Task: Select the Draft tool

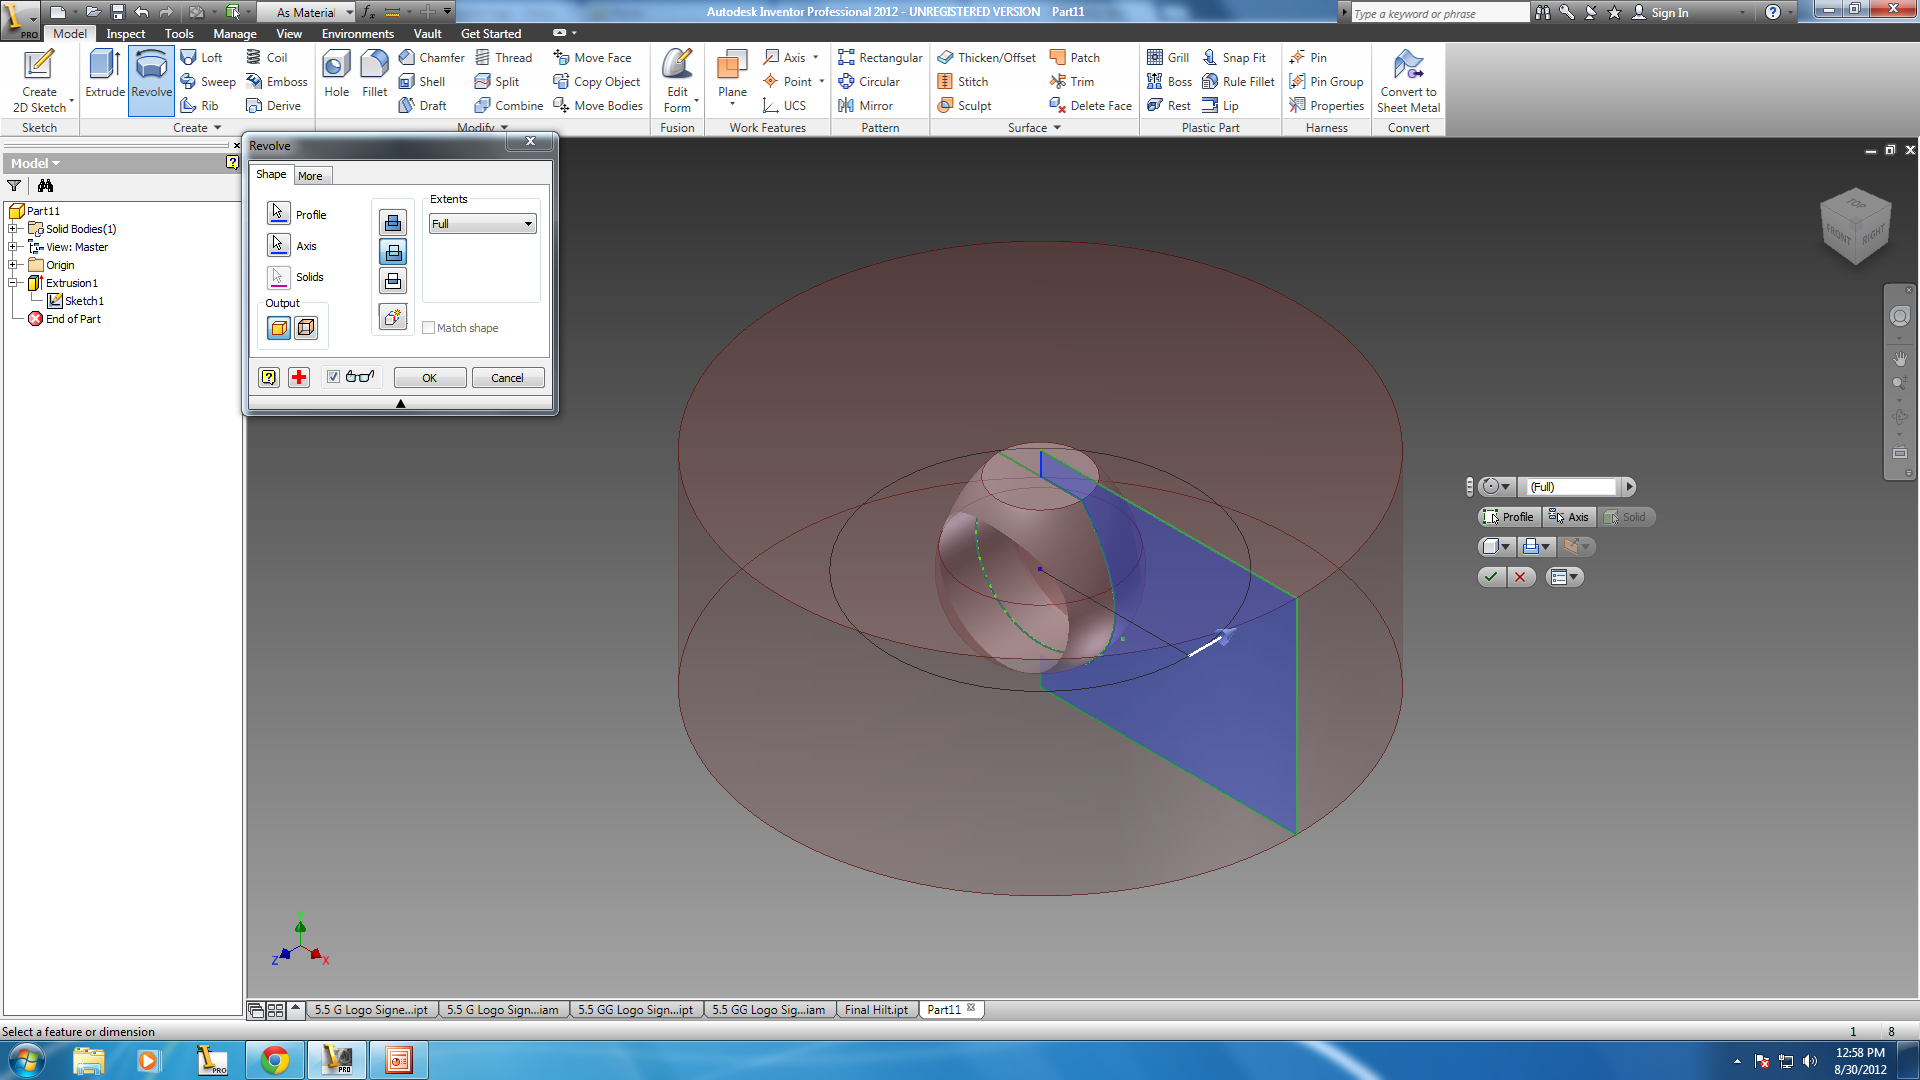Action: [x=423, y=105]
